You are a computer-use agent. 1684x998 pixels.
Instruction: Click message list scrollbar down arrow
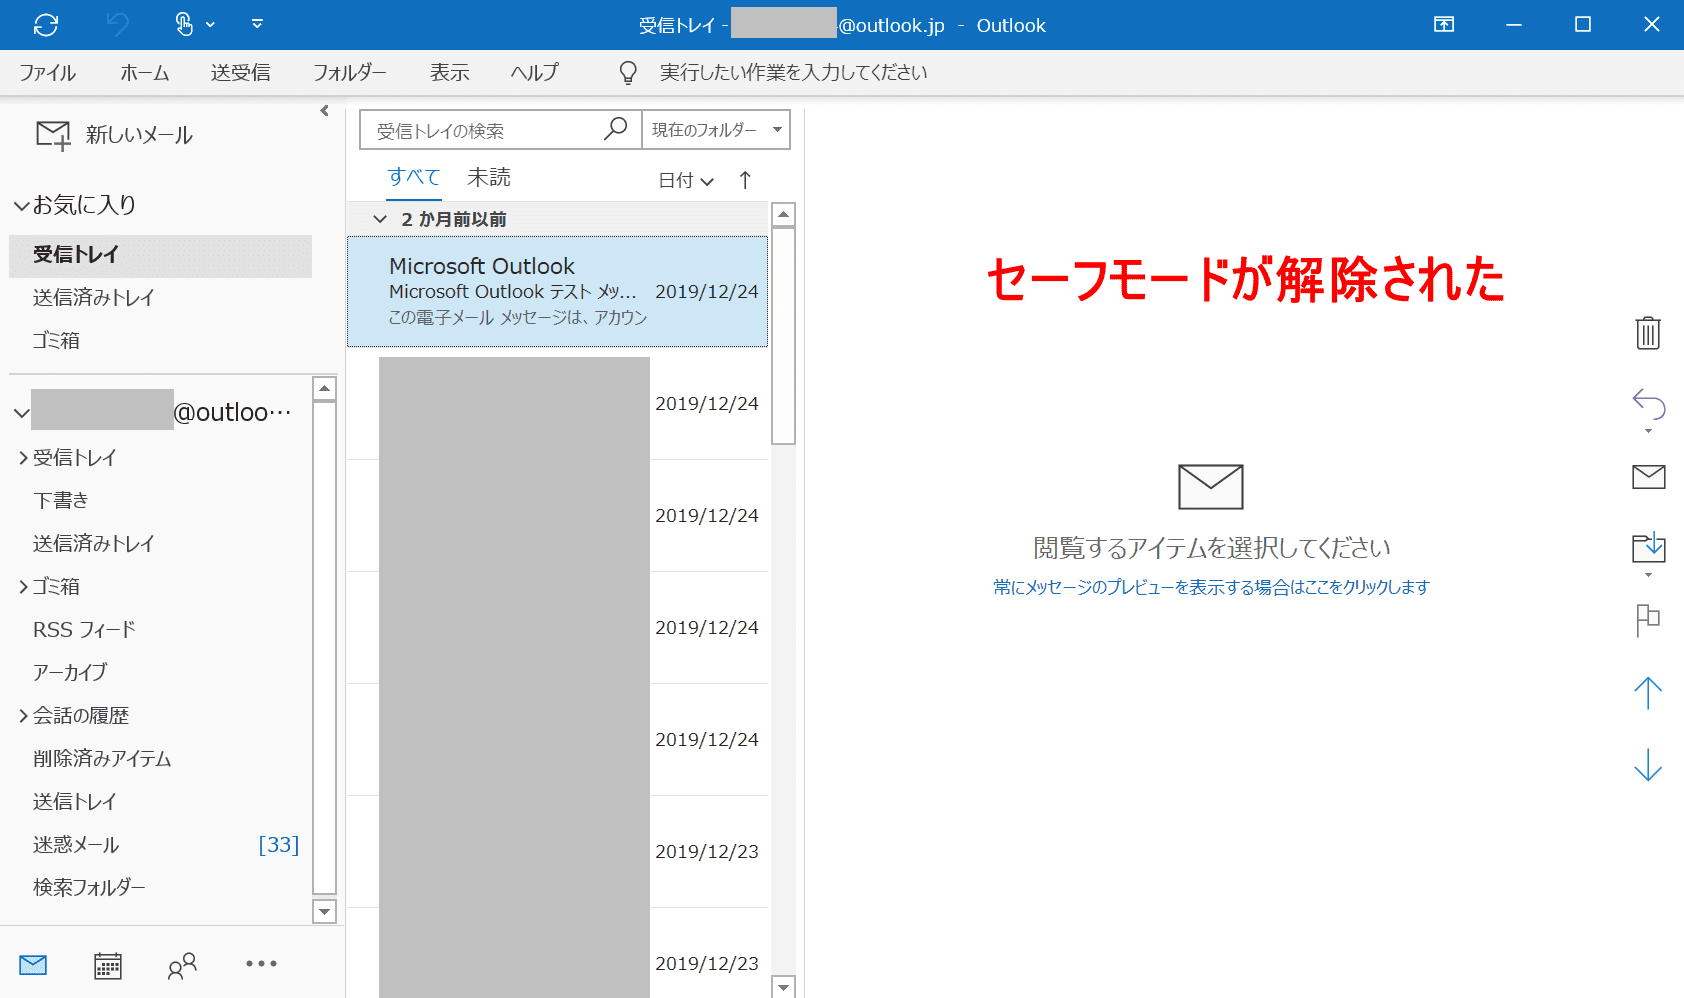(x=784, y=987)
